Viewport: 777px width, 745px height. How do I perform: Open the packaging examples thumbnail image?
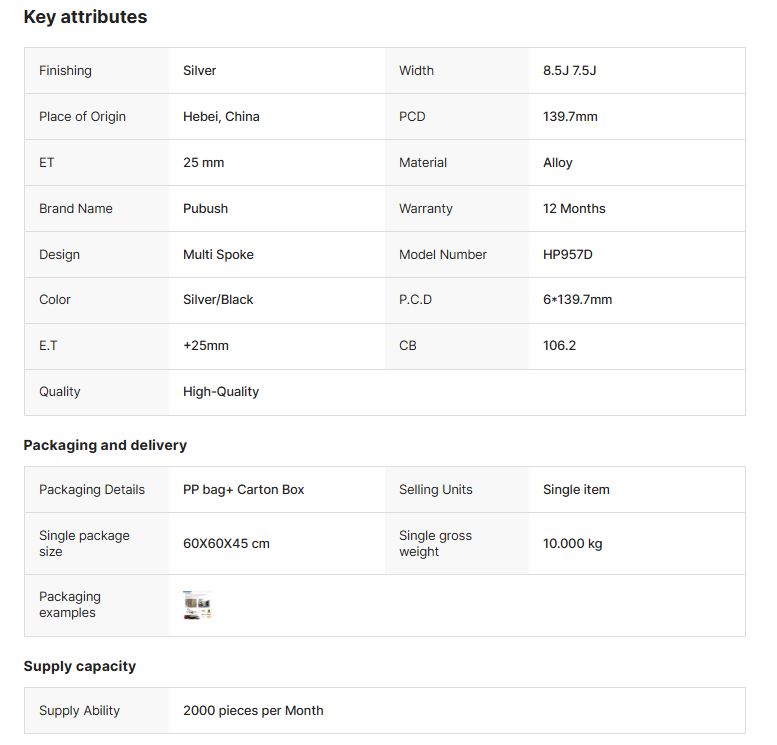197,605
